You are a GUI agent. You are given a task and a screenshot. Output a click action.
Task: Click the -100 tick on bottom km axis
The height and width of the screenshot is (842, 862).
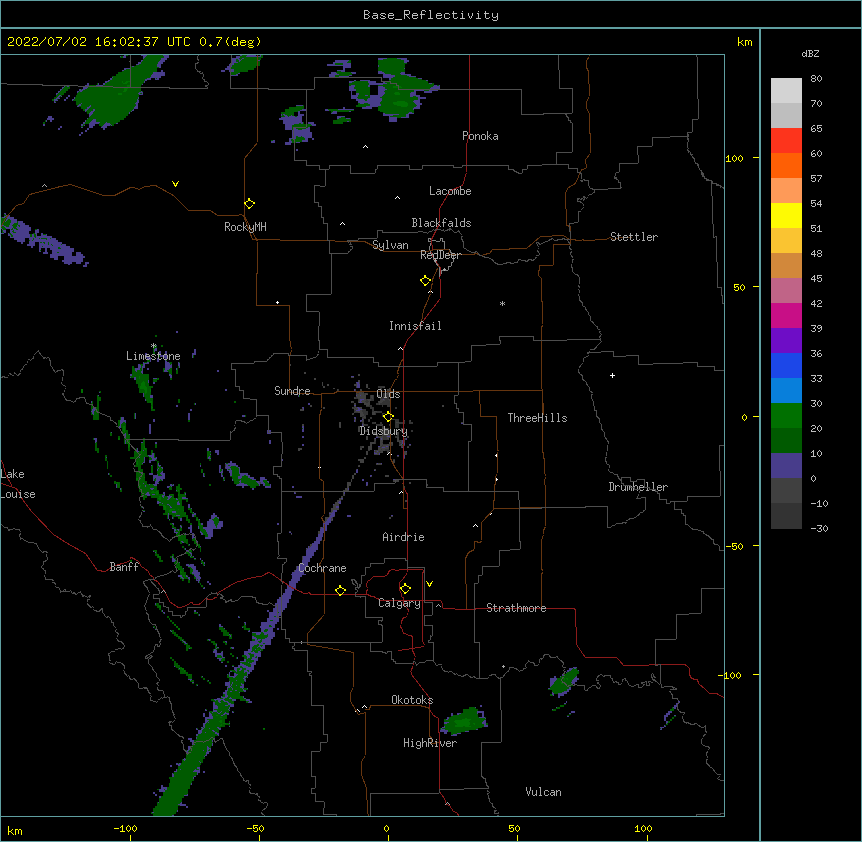pos(125,828)
